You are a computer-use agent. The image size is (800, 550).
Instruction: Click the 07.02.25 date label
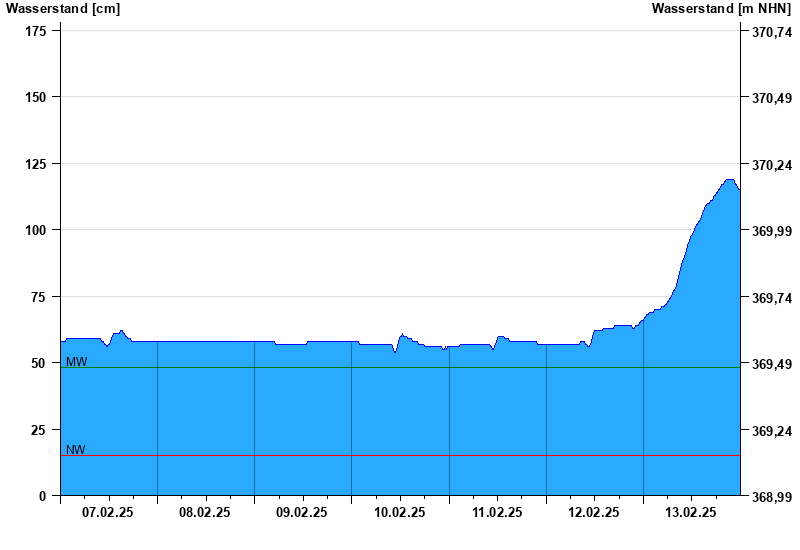pyautogui.click(x=108, y=512)
